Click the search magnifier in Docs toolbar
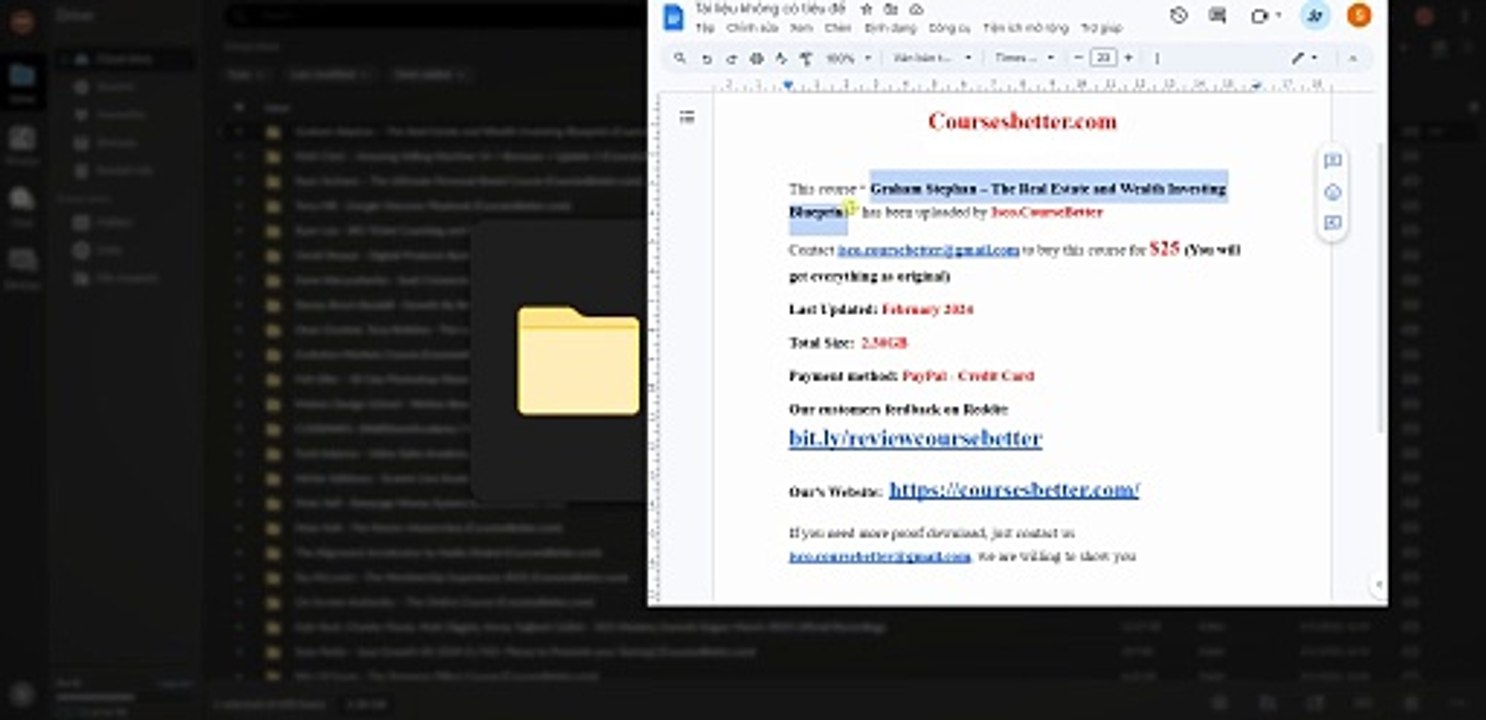Screen dimensions: 1486x720 click(x=681, y=58)
